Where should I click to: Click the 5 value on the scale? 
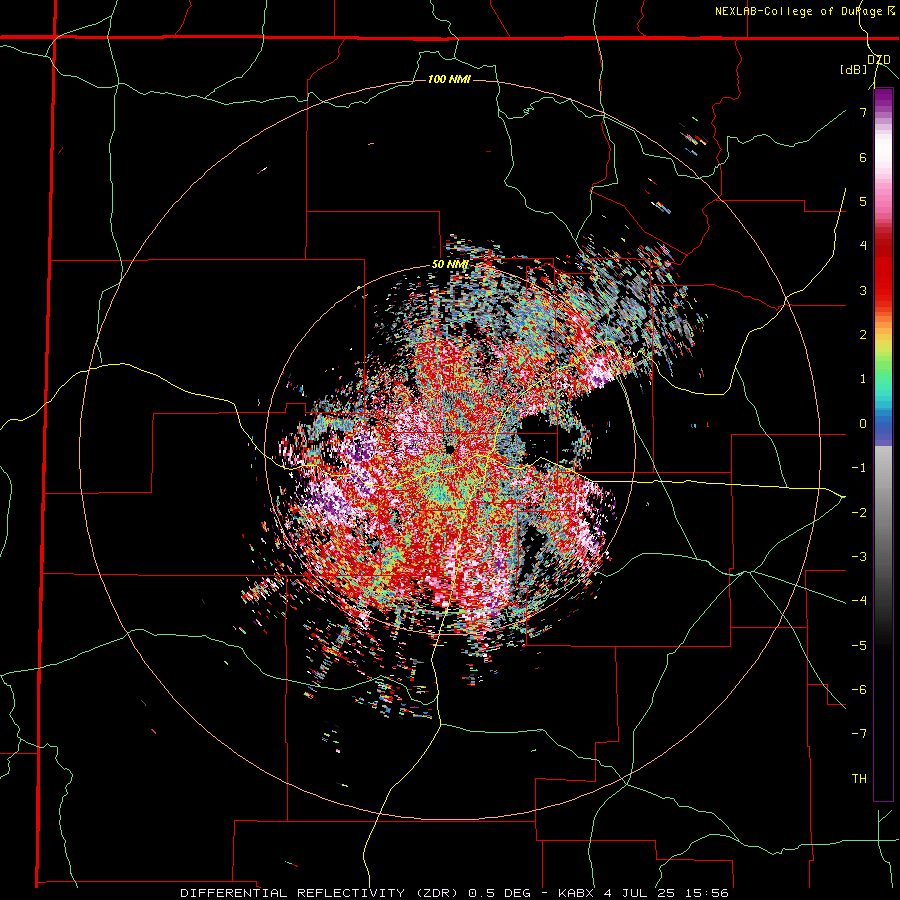tap(863, 201)
